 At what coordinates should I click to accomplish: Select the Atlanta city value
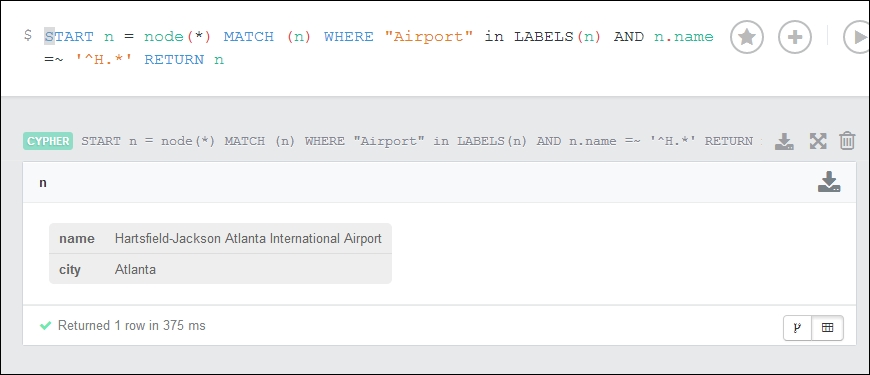[x=135, y=270]
